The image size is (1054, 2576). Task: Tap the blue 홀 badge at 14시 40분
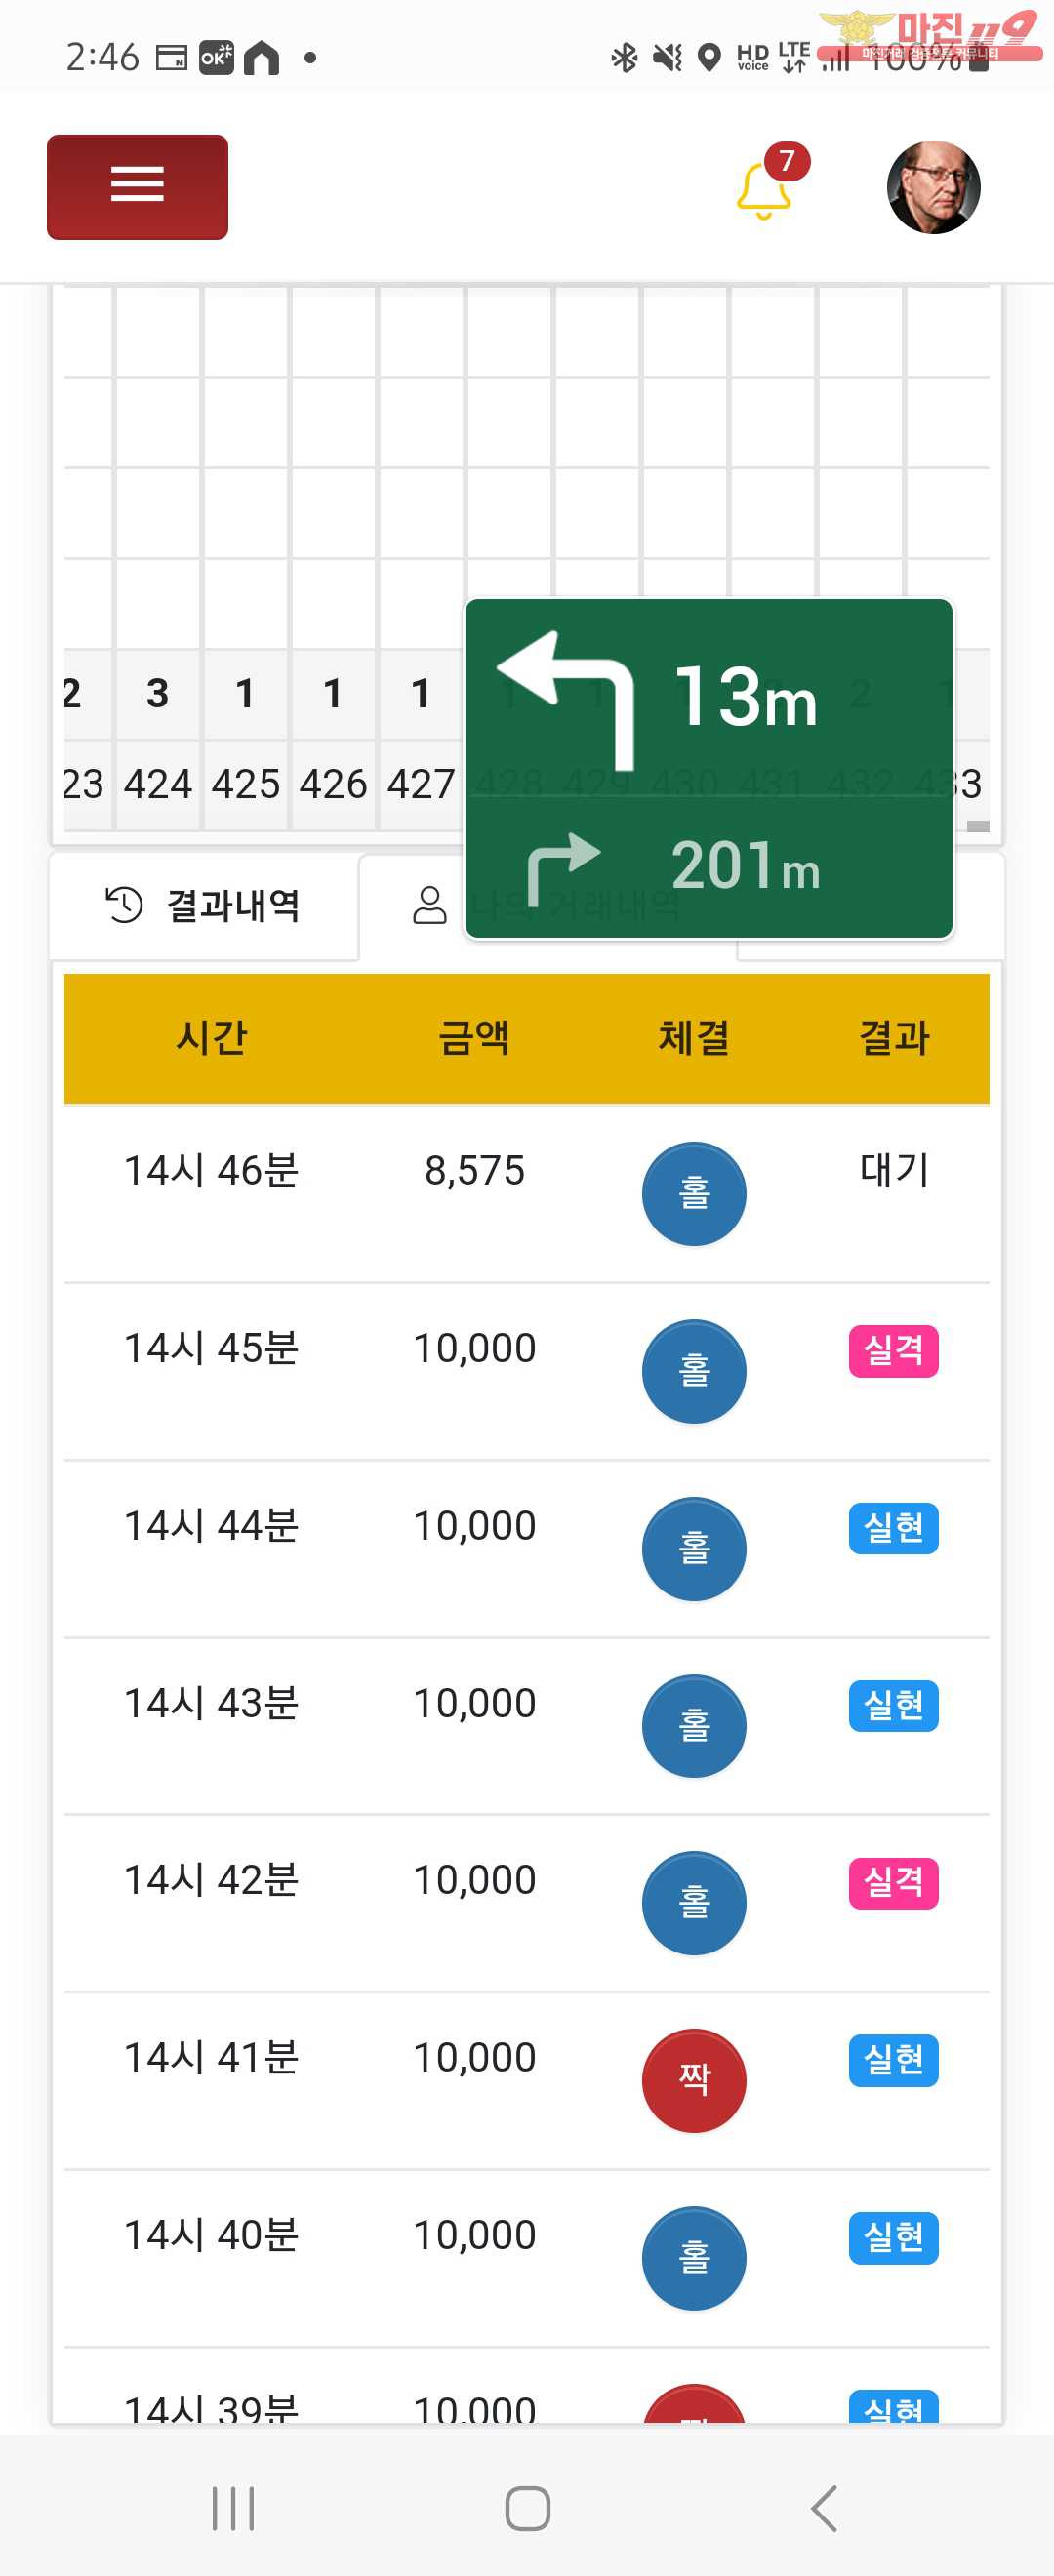pyautogui.click(x=693, y=2257)
